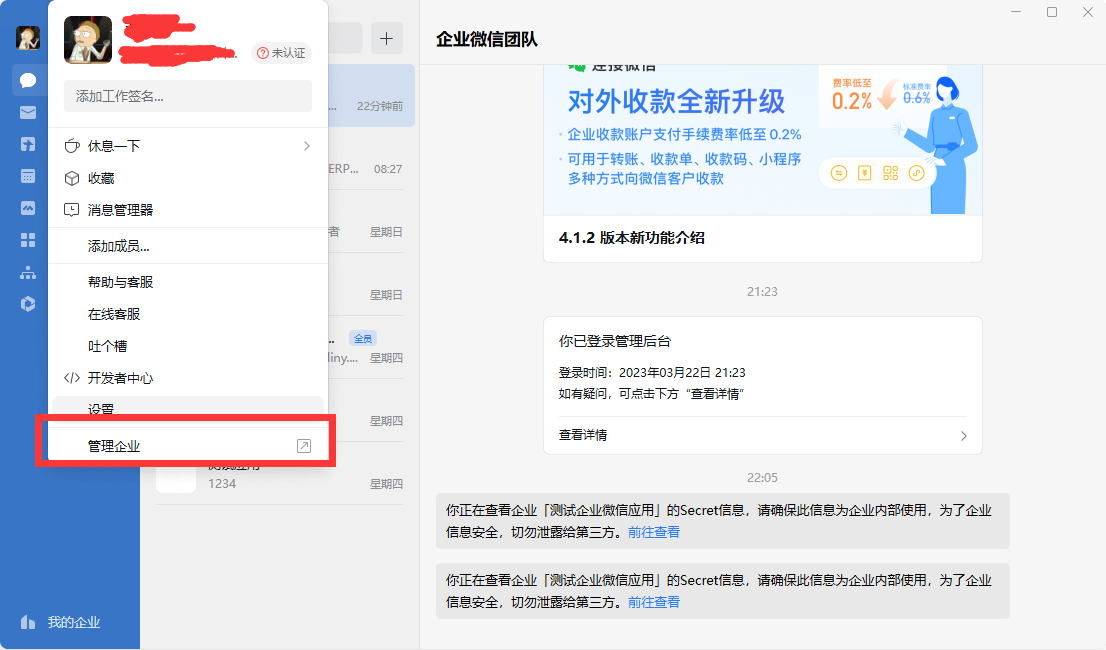Click the 你已登录管理后台 card title

614,341
